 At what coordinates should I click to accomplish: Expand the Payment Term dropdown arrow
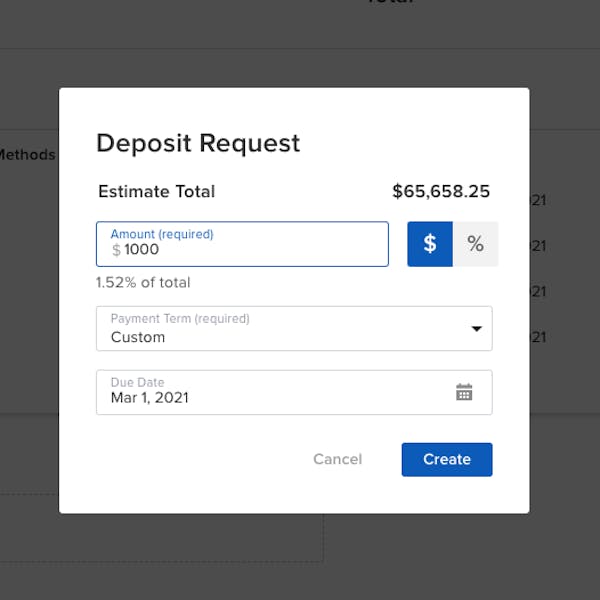tap(476, 329)
